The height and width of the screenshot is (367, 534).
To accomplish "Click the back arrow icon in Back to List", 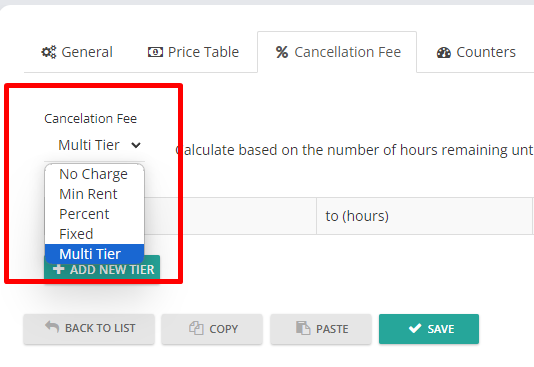I will 52,326.
